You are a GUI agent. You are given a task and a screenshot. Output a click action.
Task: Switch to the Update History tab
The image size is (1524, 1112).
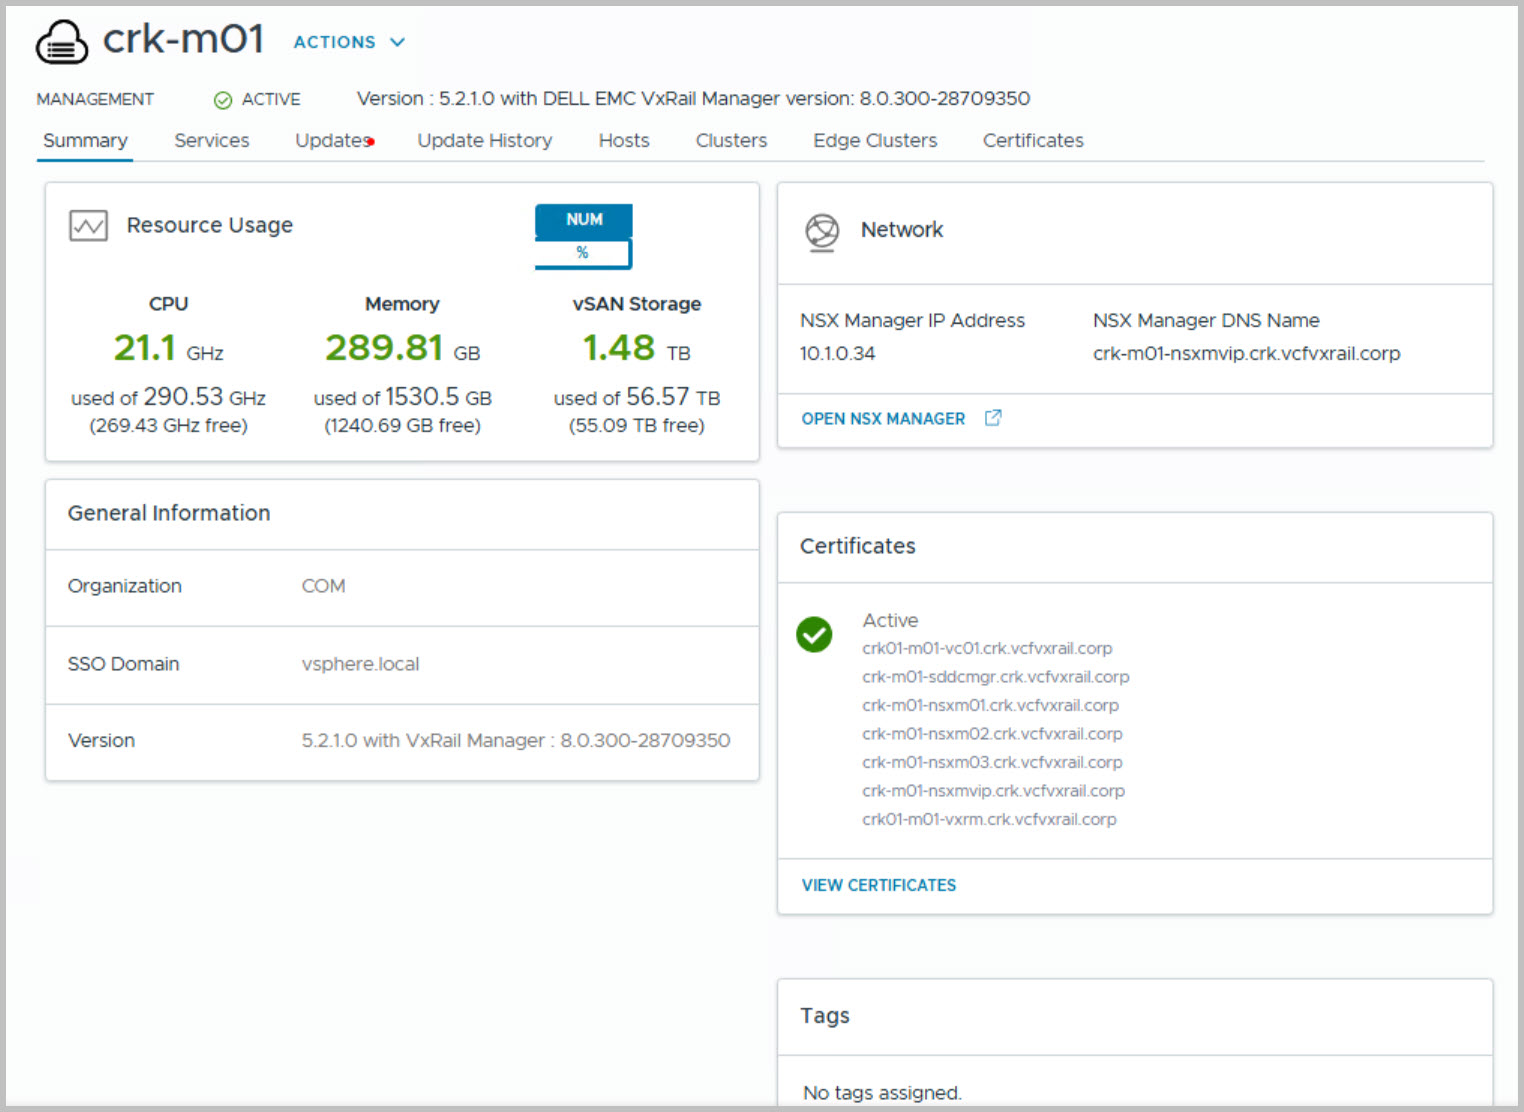(x=484, y=141)
